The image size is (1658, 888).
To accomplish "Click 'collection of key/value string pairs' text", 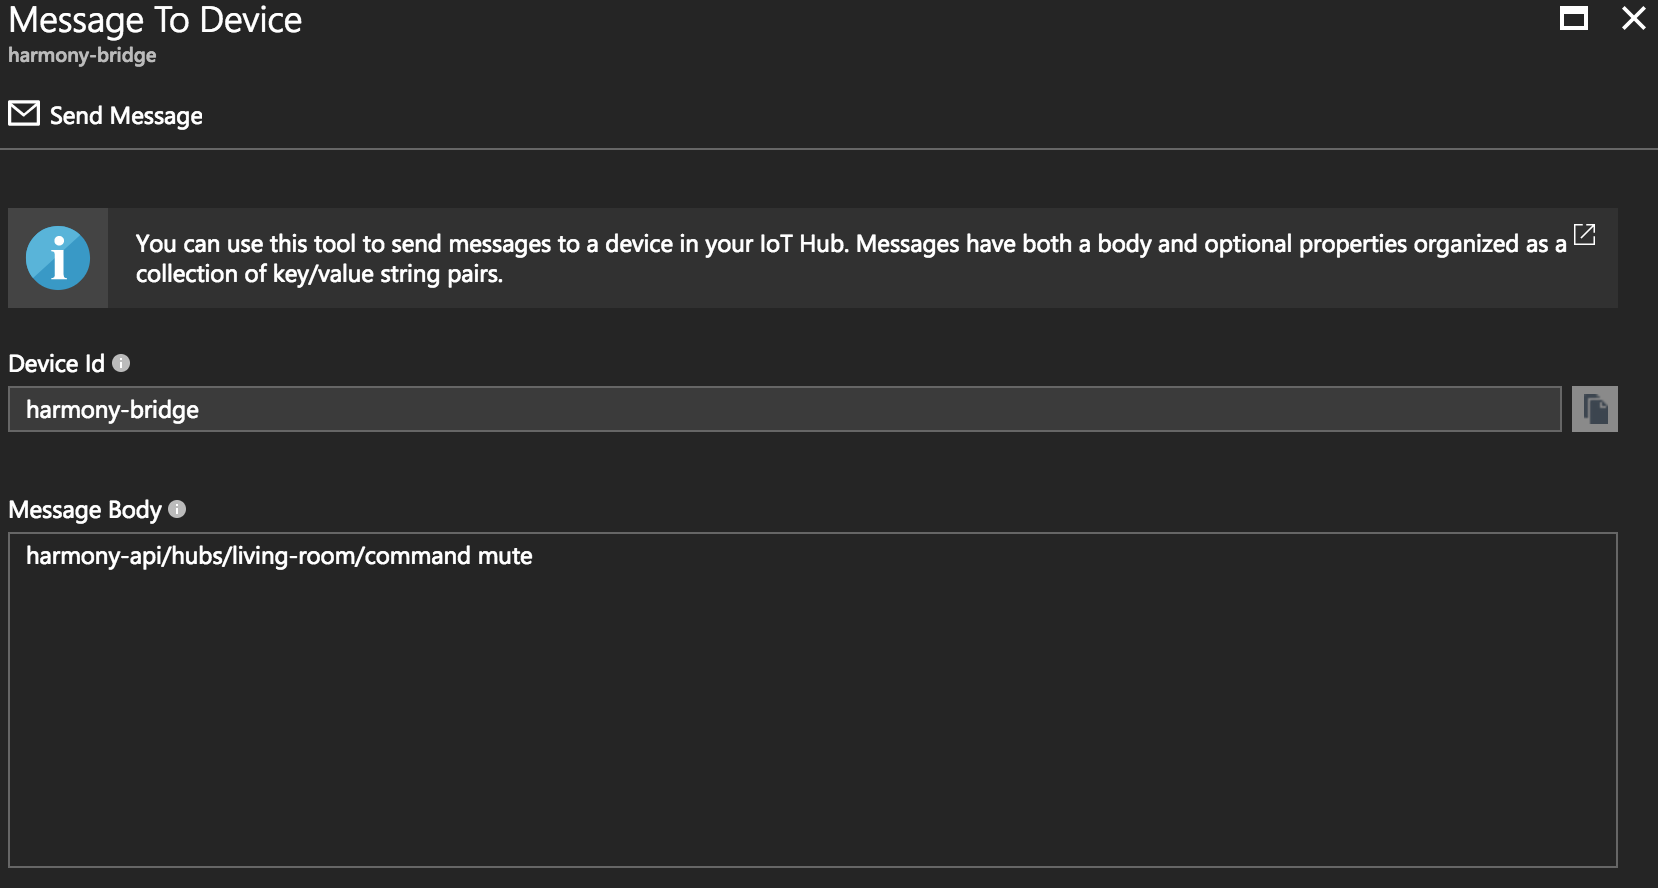I will (x=318, y=274).
